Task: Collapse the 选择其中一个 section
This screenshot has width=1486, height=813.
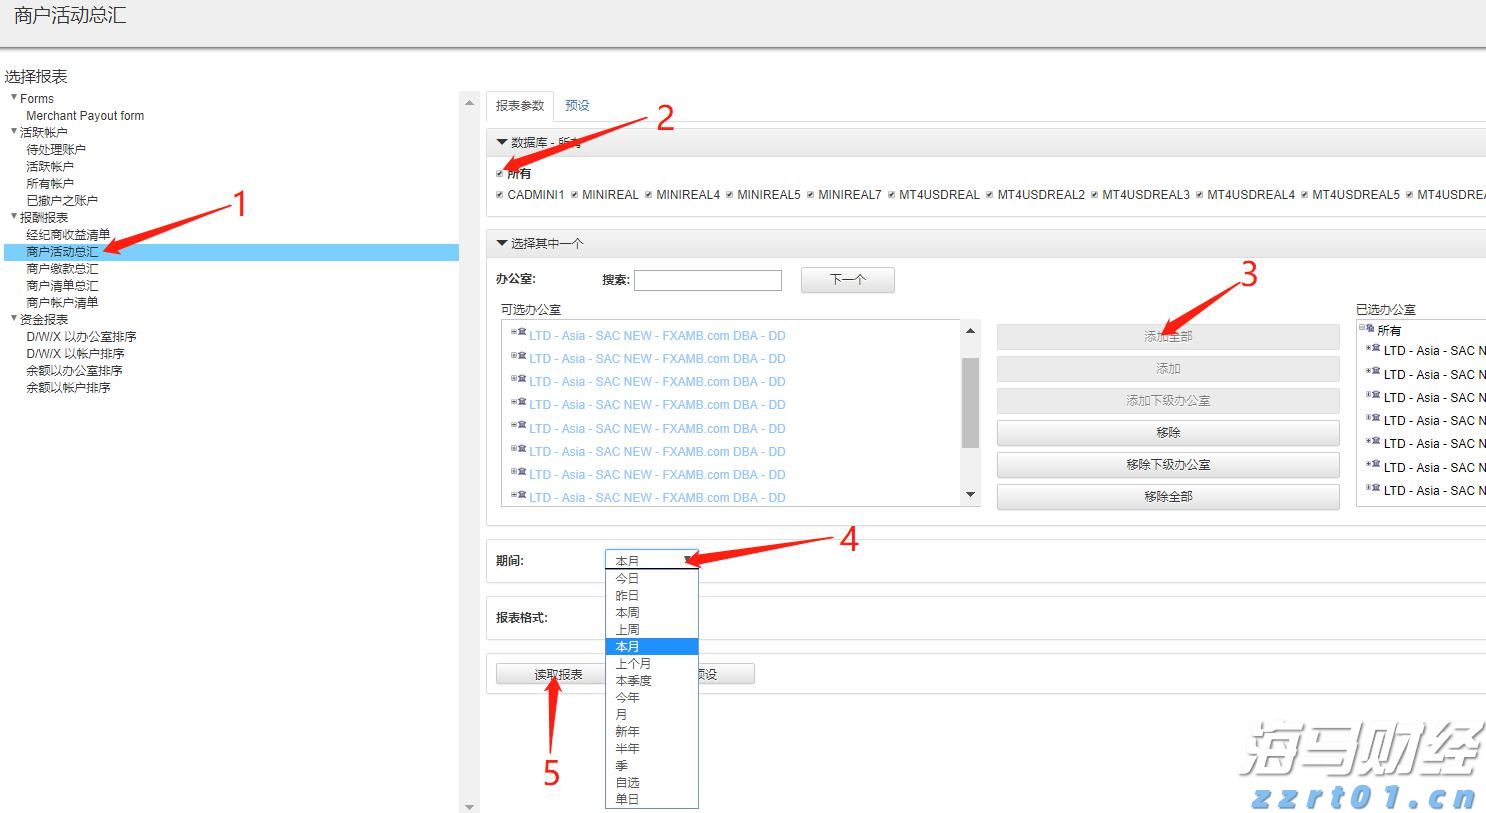Action: [x=502, y=242]
